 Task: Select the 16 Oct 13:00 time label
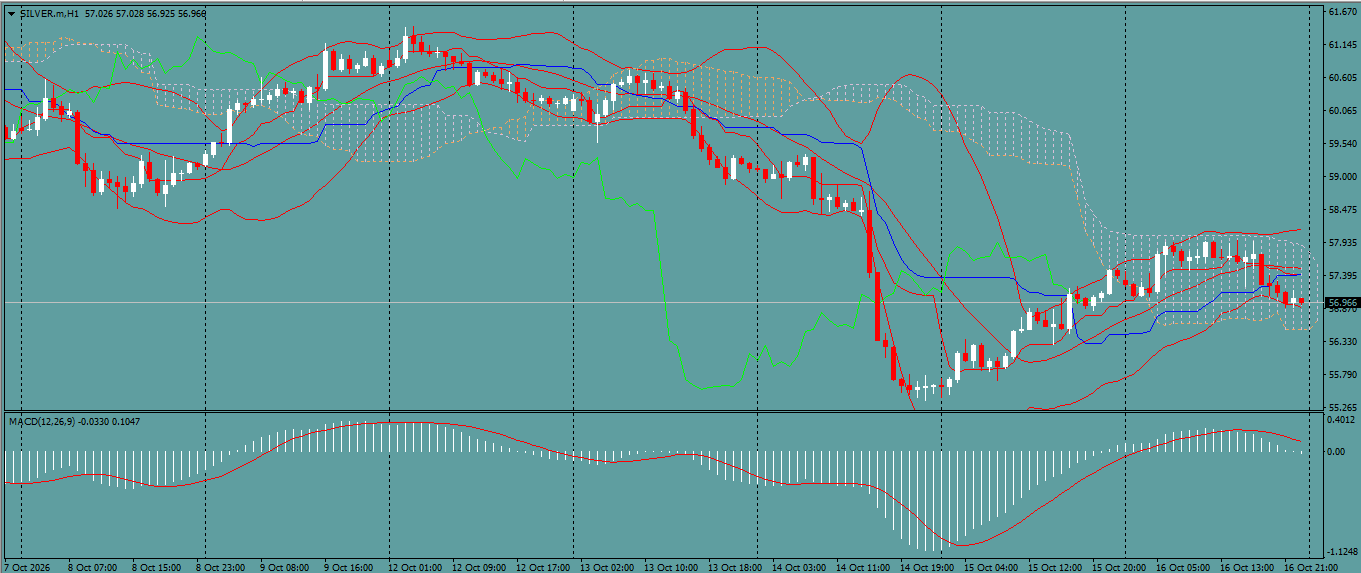pos(1248,567)
